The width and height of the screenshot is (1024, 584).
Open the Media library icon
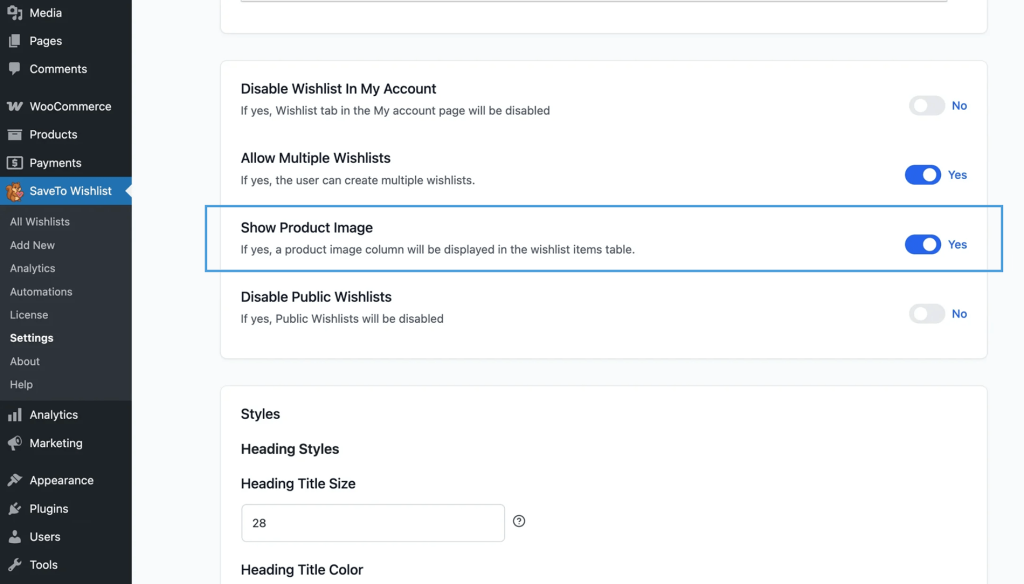pyautogui.click(x=14, y=11)
